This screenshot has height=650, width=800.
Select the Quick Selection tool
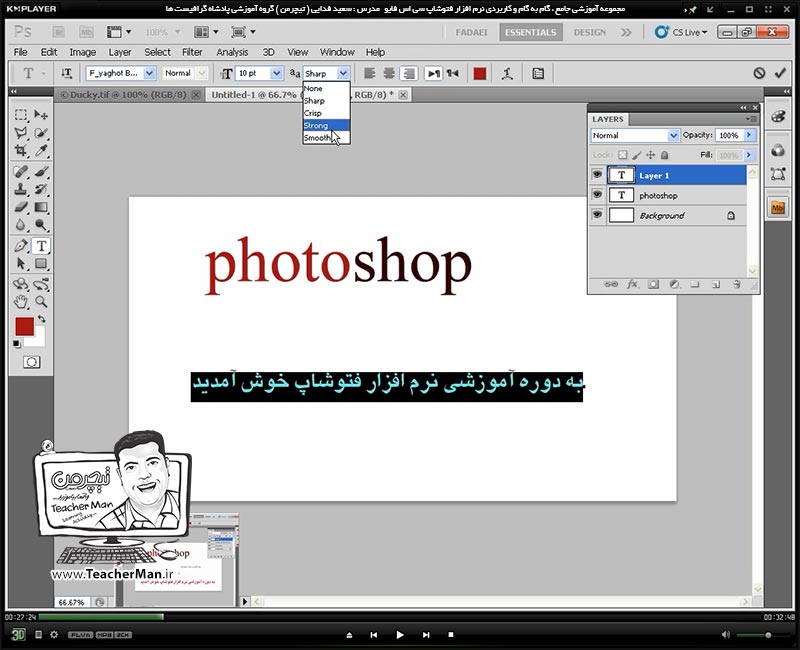click(x=41, y=133)
